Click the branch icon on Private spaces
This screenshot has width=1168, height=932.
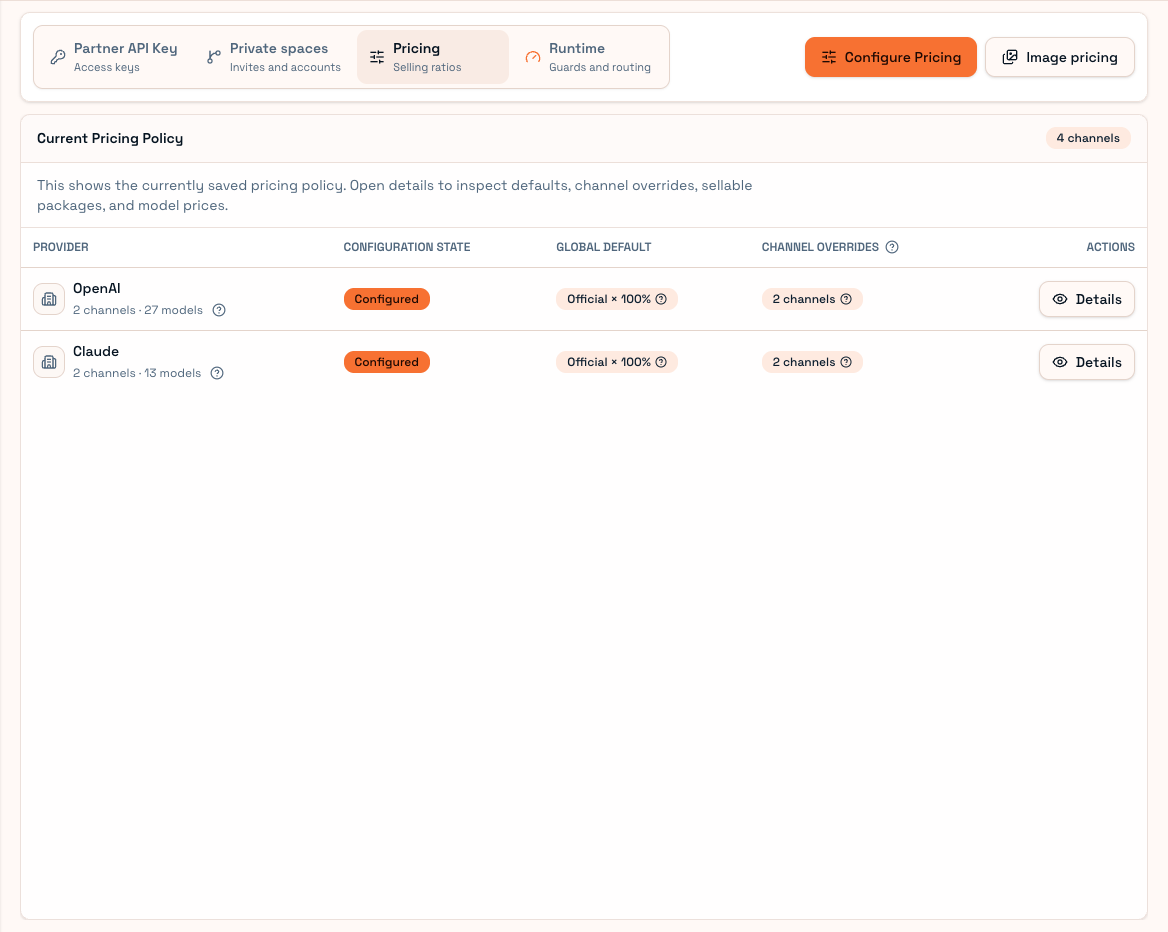tap(214, 57)
